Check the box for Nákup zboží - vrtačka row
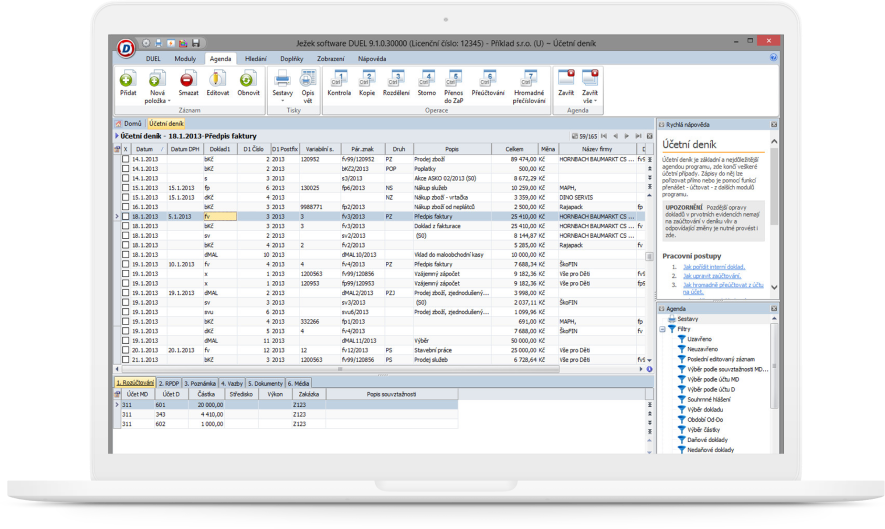The width and height of the screenshot is (885, 529). [125, 198]
